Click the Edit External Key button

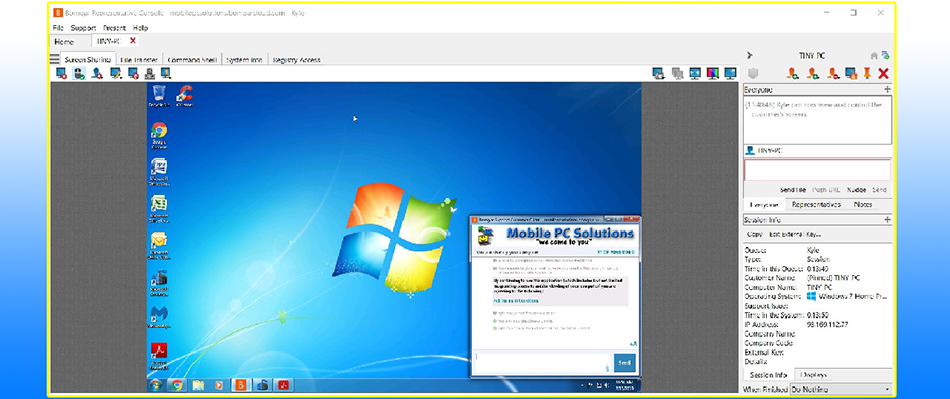pos(795,234)
